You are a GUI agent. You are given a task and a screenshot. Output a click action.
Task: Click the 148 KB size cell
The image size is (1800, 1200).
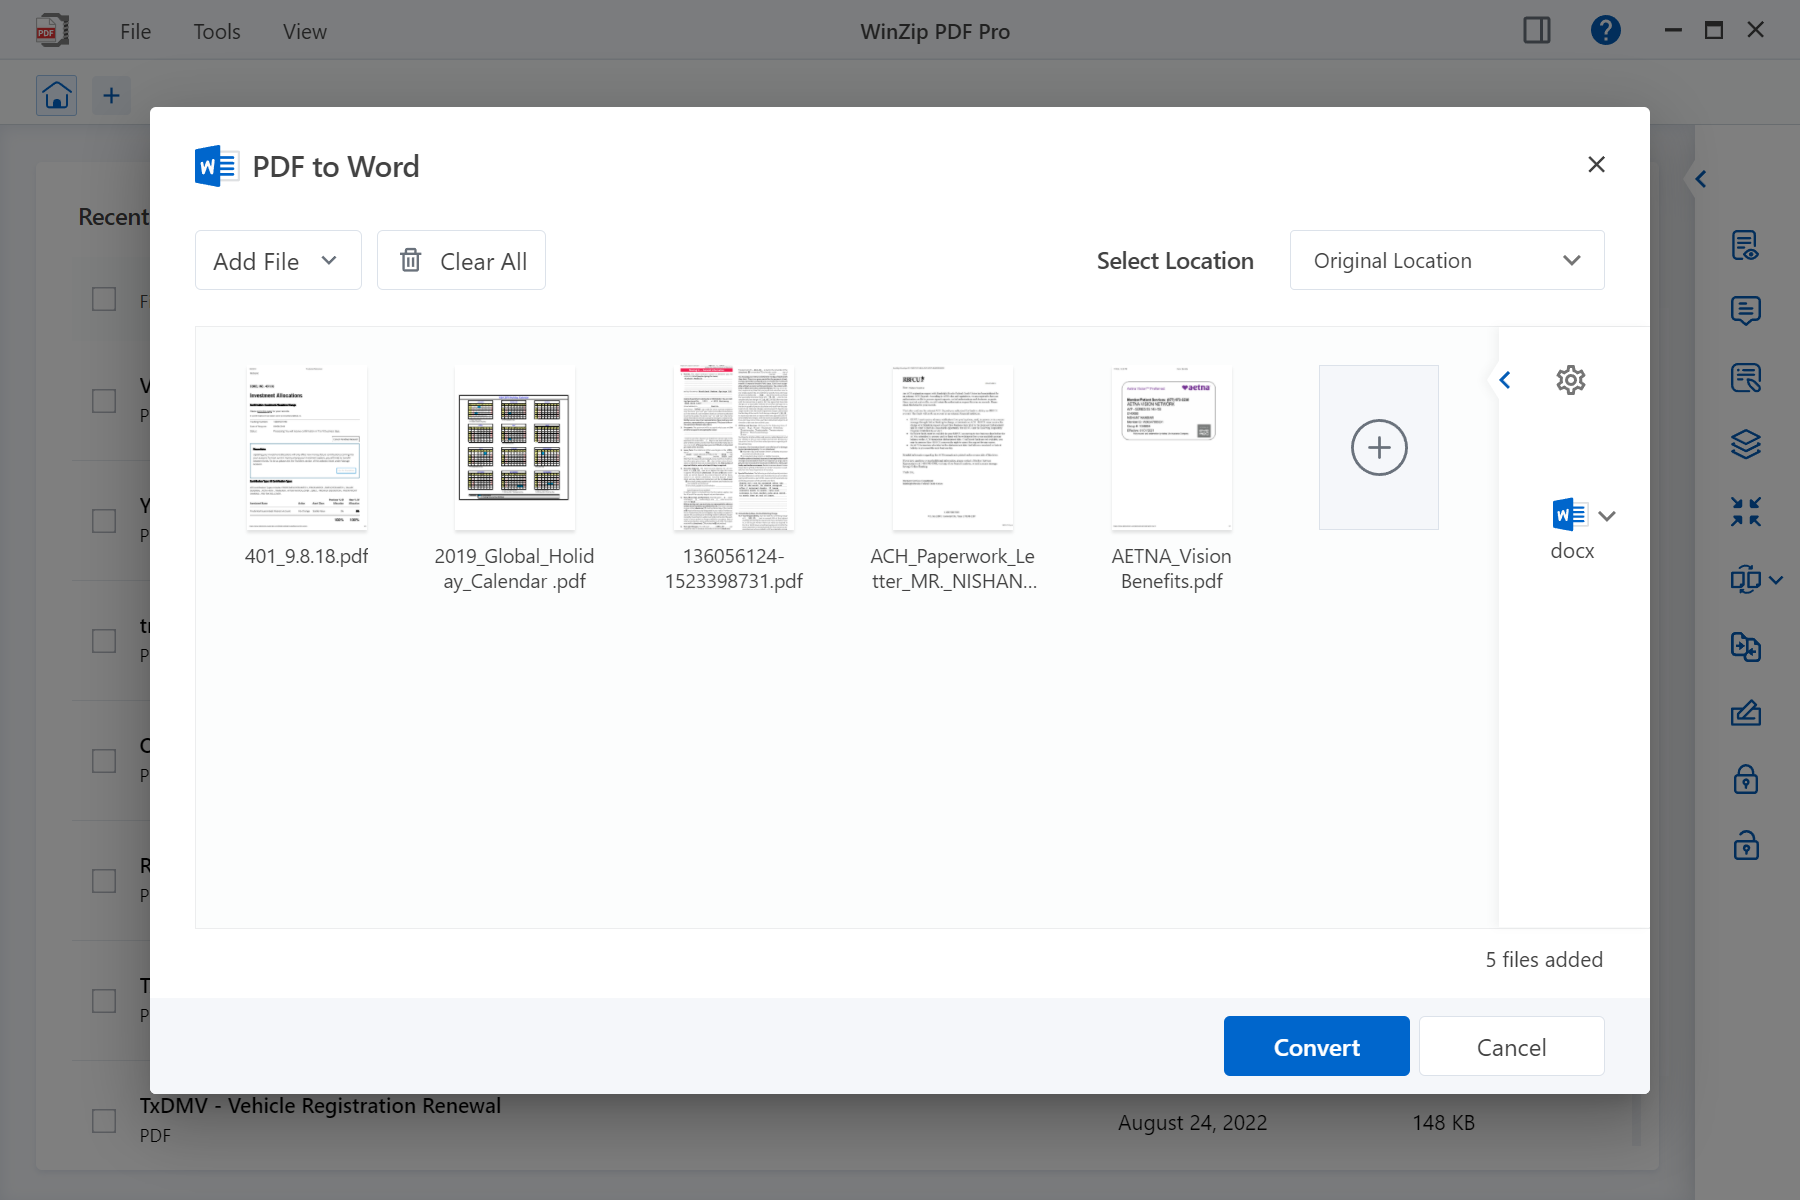(1443, 1122)
